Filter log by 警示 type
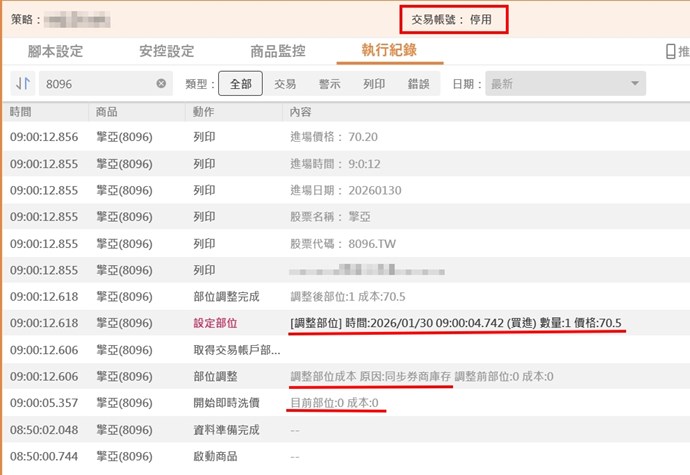This screenshot has width=690, height=475. click(330, 84)
